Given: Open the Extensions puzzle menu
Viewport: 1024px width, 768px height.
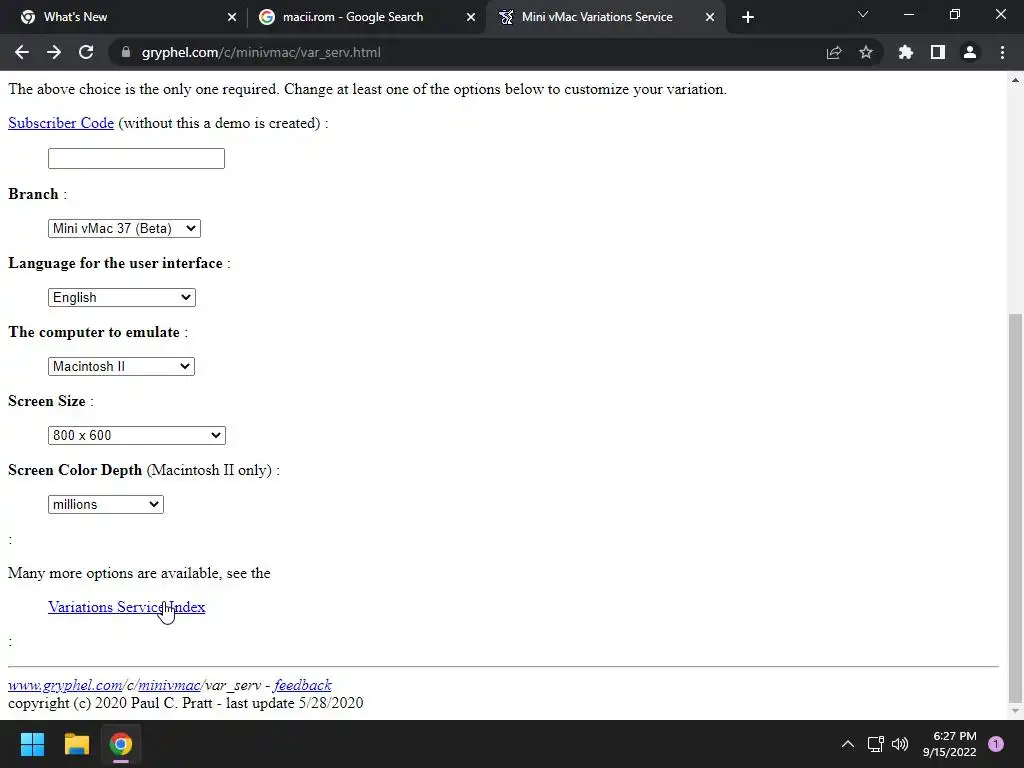Looking at the screenshot, I should (x=906, y=52).
